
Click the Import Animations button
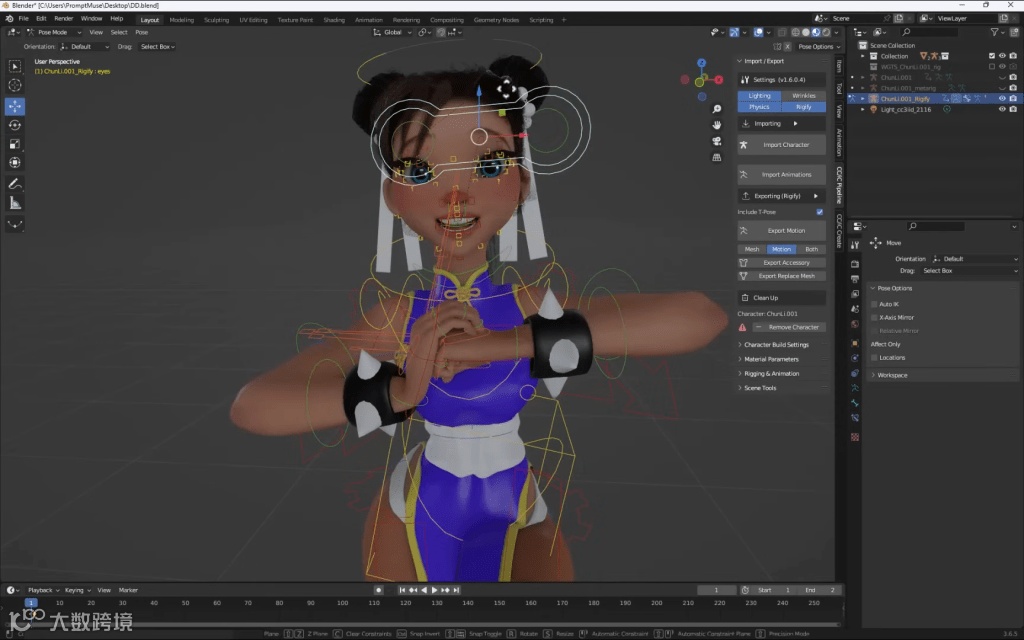click(781, 175)
